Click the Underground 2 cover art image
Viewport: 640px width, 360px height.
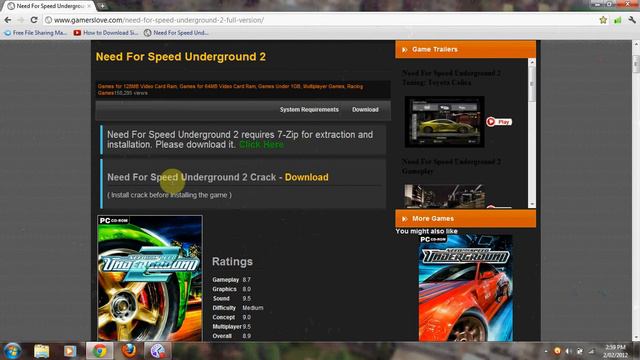pos(150,278)
